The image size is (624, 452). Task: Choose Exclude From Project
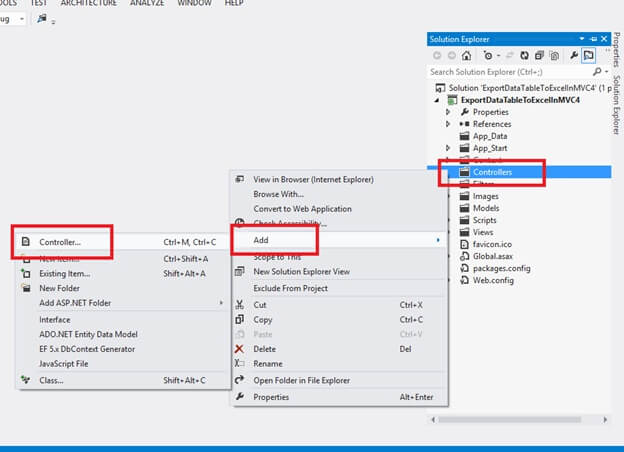[339, 288]
